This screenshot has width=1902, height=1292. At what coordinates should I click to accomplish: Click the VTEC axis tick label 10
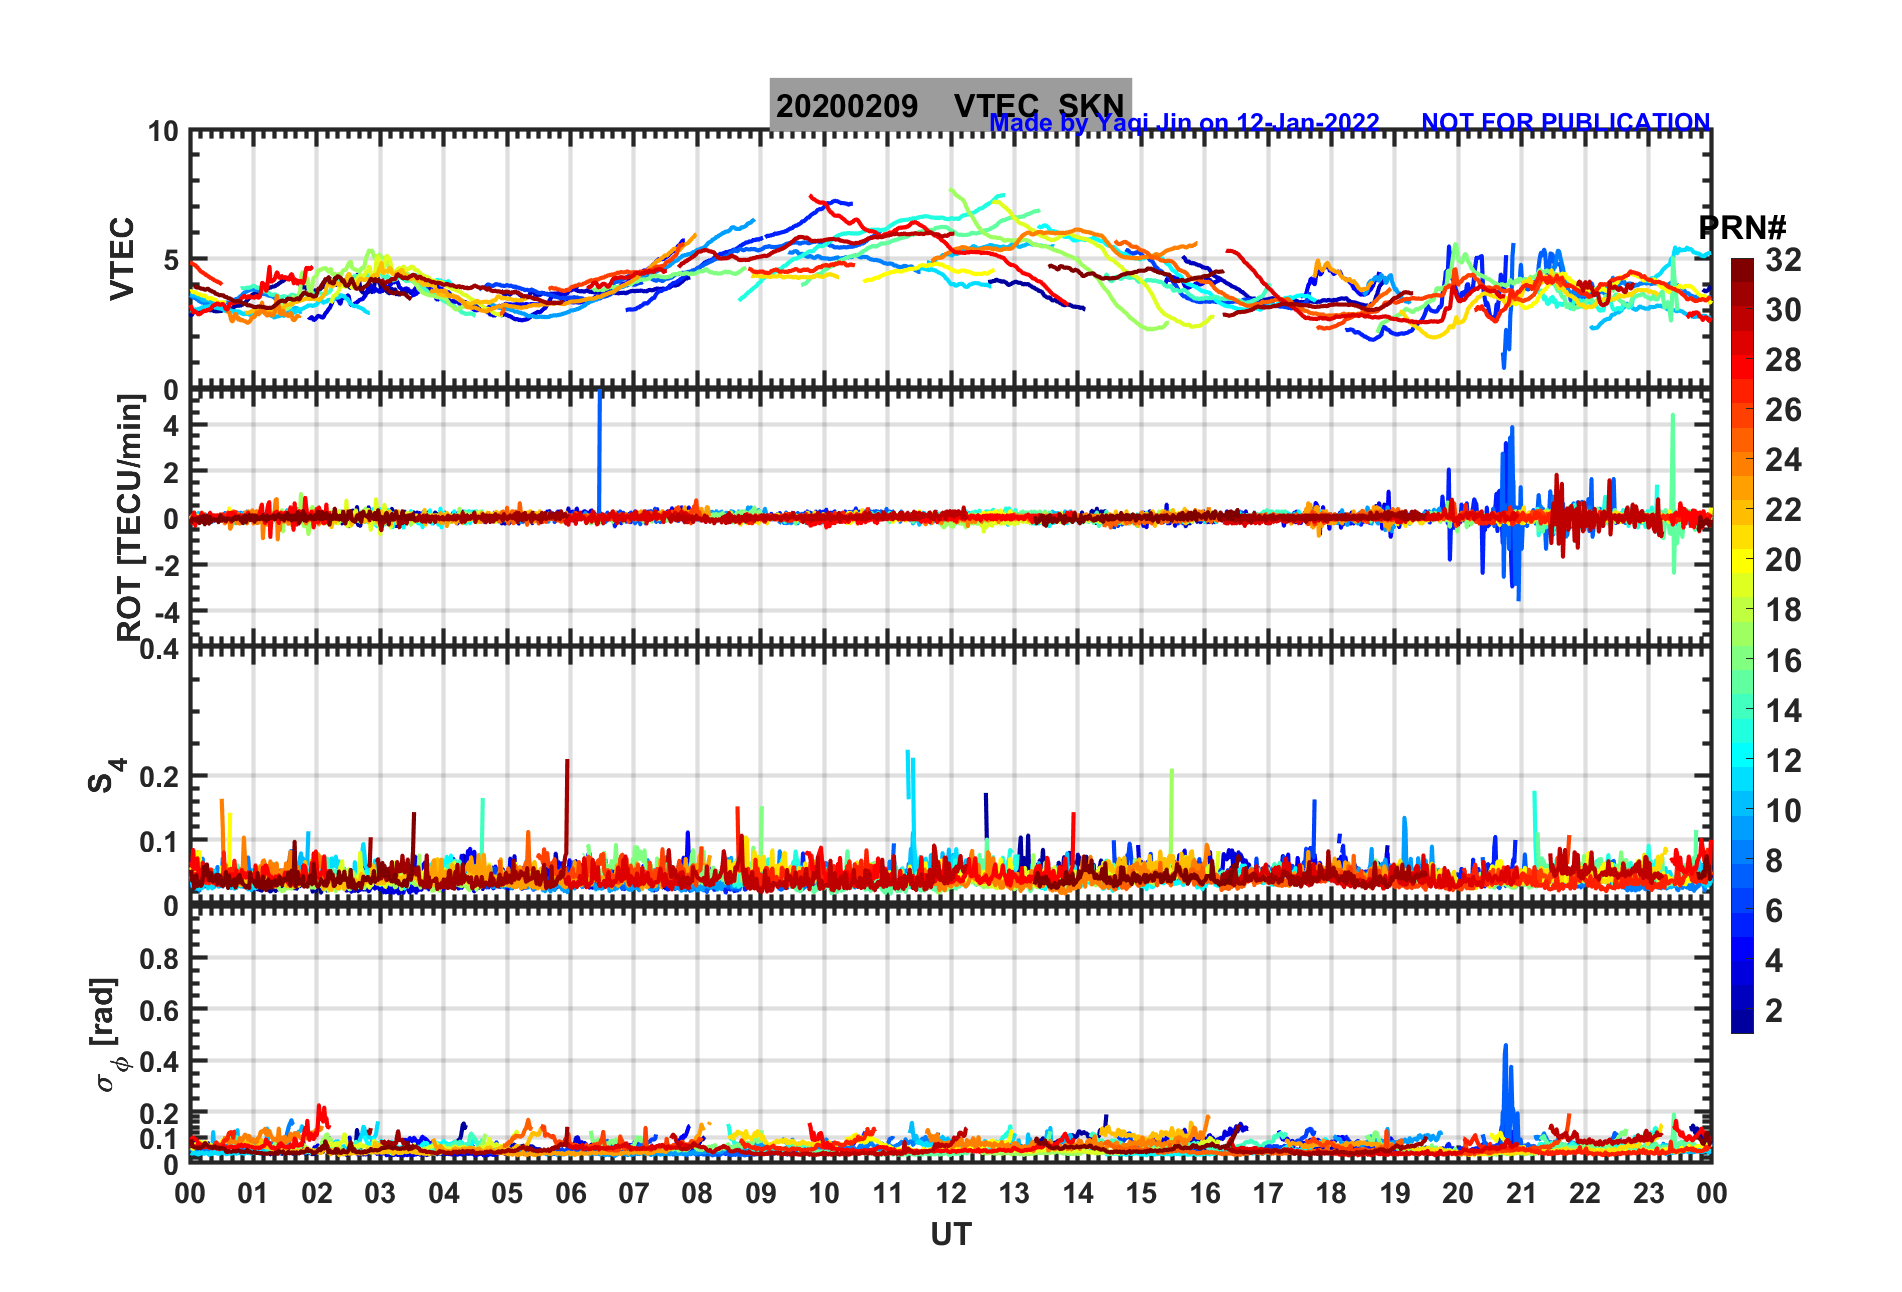pyautogui.click(x=163, y=132)
